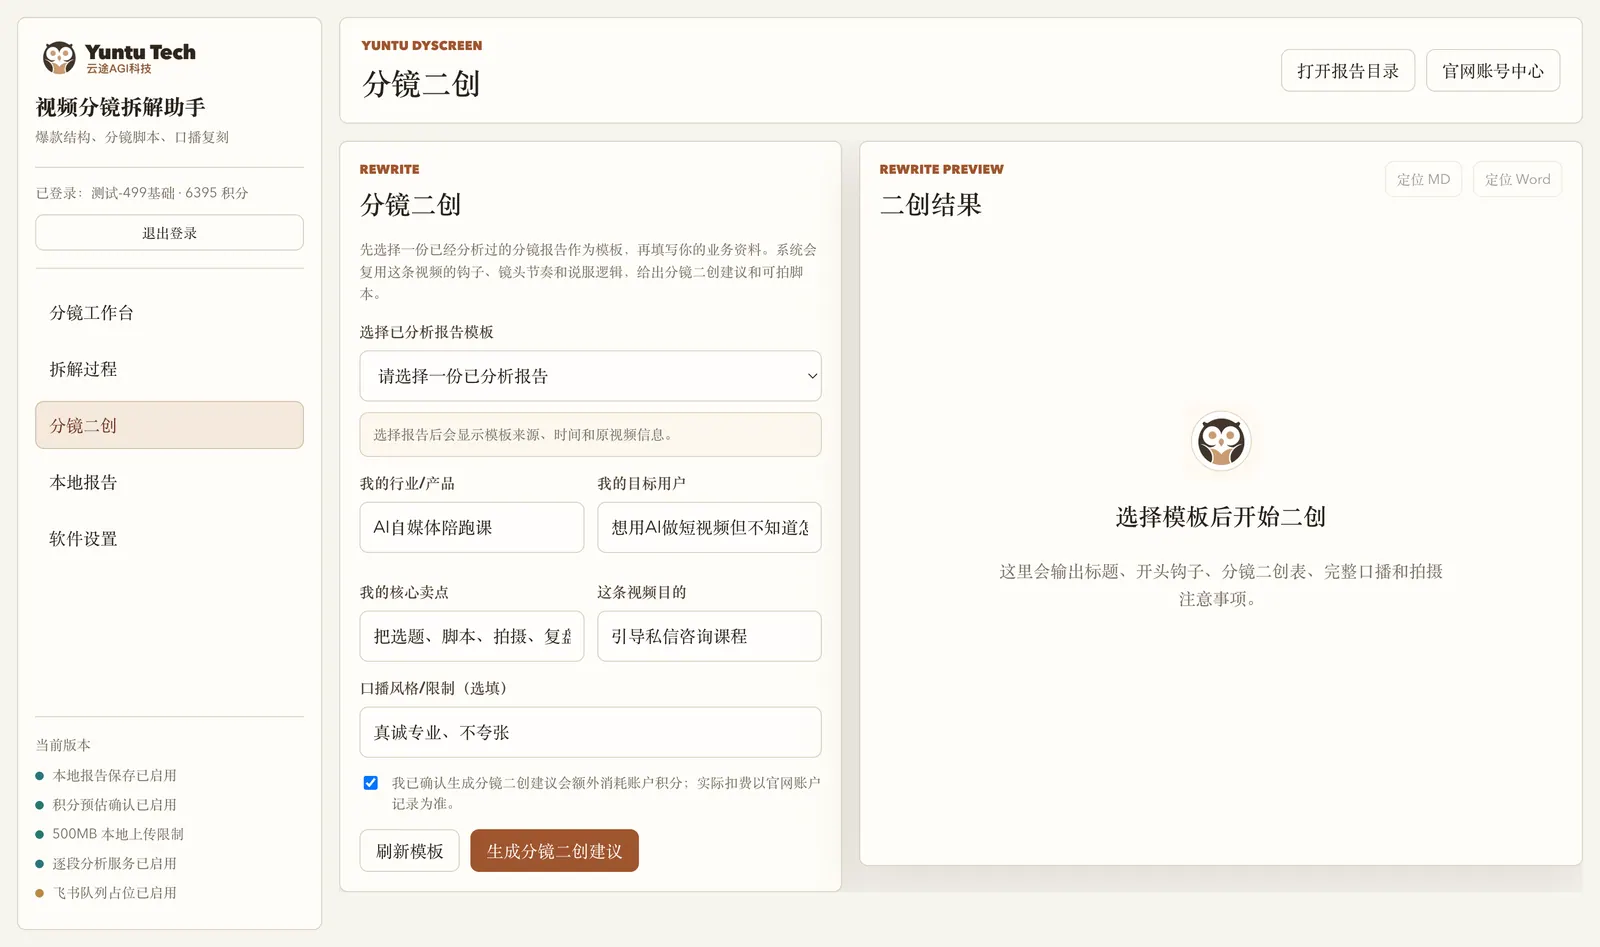Switch to 拆解过程 in the sidebar
Viewport: 1600px width, 947px height.
[x=169, y=369]
